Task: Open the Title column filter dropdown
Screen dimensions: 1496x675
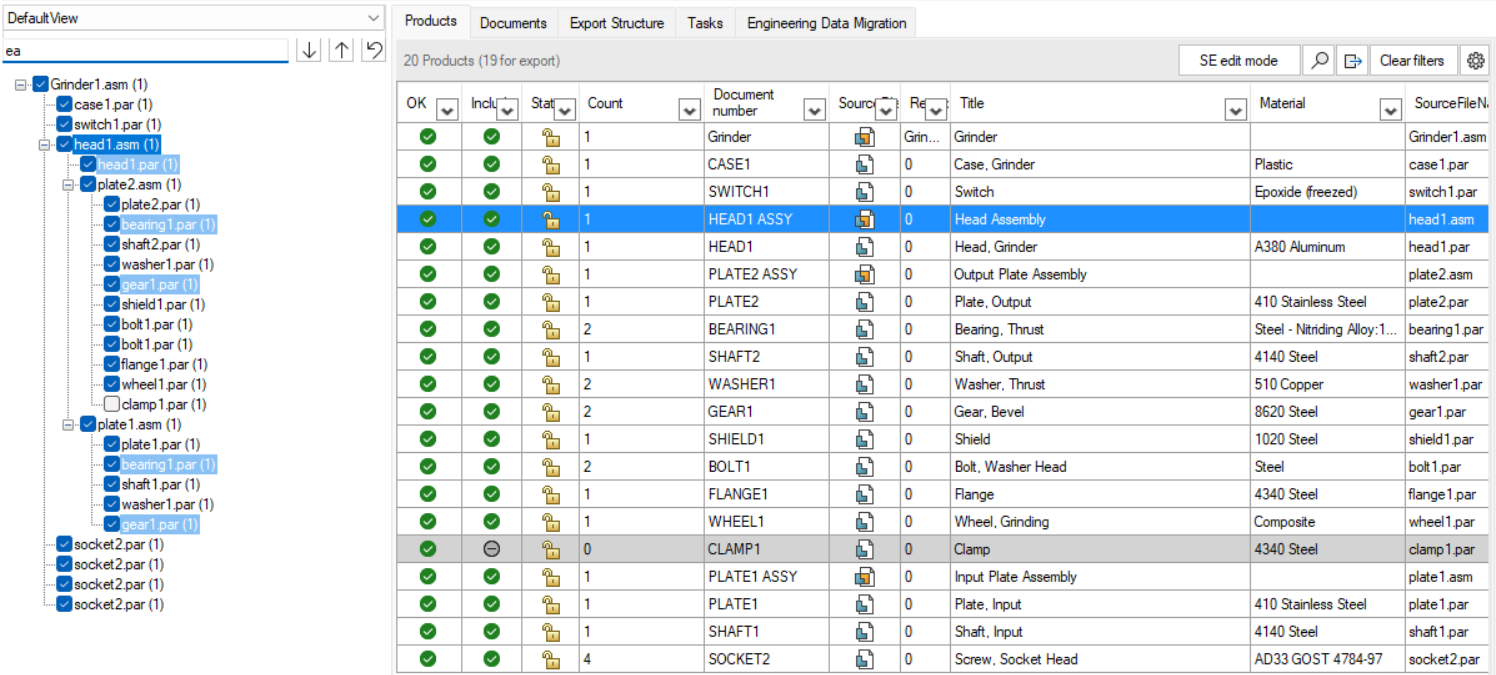Action: [x=1236, y=109]
